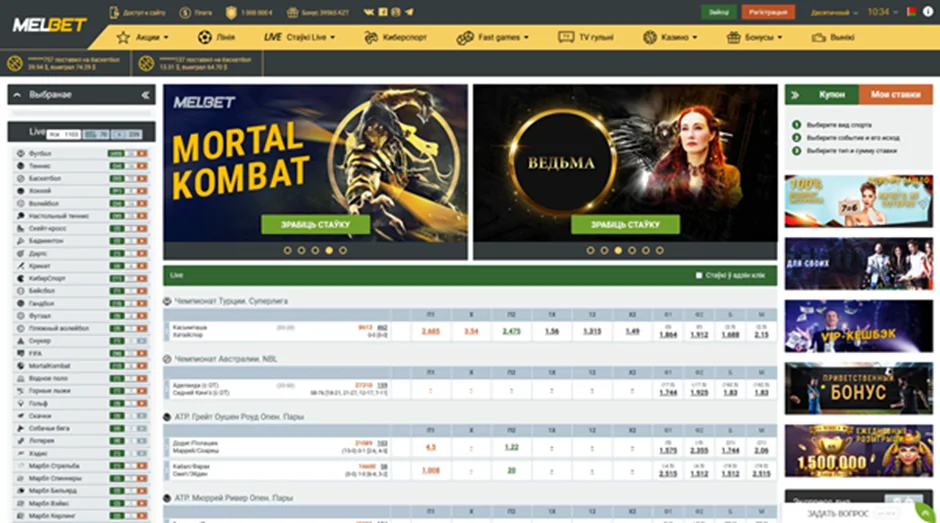
Task: Select first dot of Mortal Kombat carousel
Action: pyautogui.click(x=287, y=250)
